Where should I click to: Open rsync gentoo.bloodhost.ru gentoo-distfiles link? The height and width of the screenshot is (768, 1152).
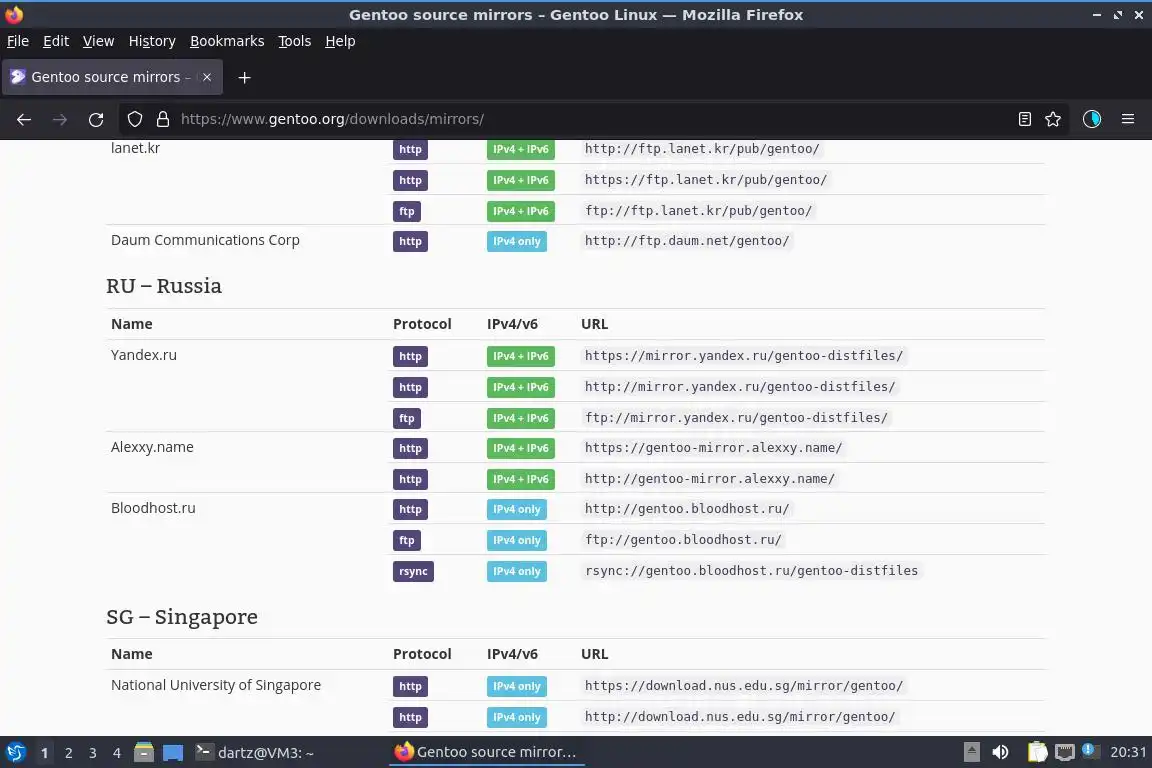752,570
